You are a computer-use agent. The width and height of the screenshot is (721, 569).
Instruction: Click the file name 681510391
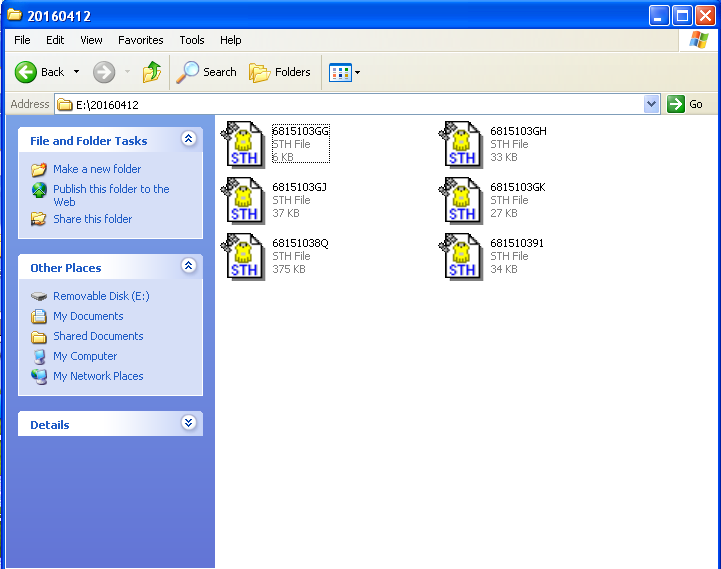tap(517, 243)
